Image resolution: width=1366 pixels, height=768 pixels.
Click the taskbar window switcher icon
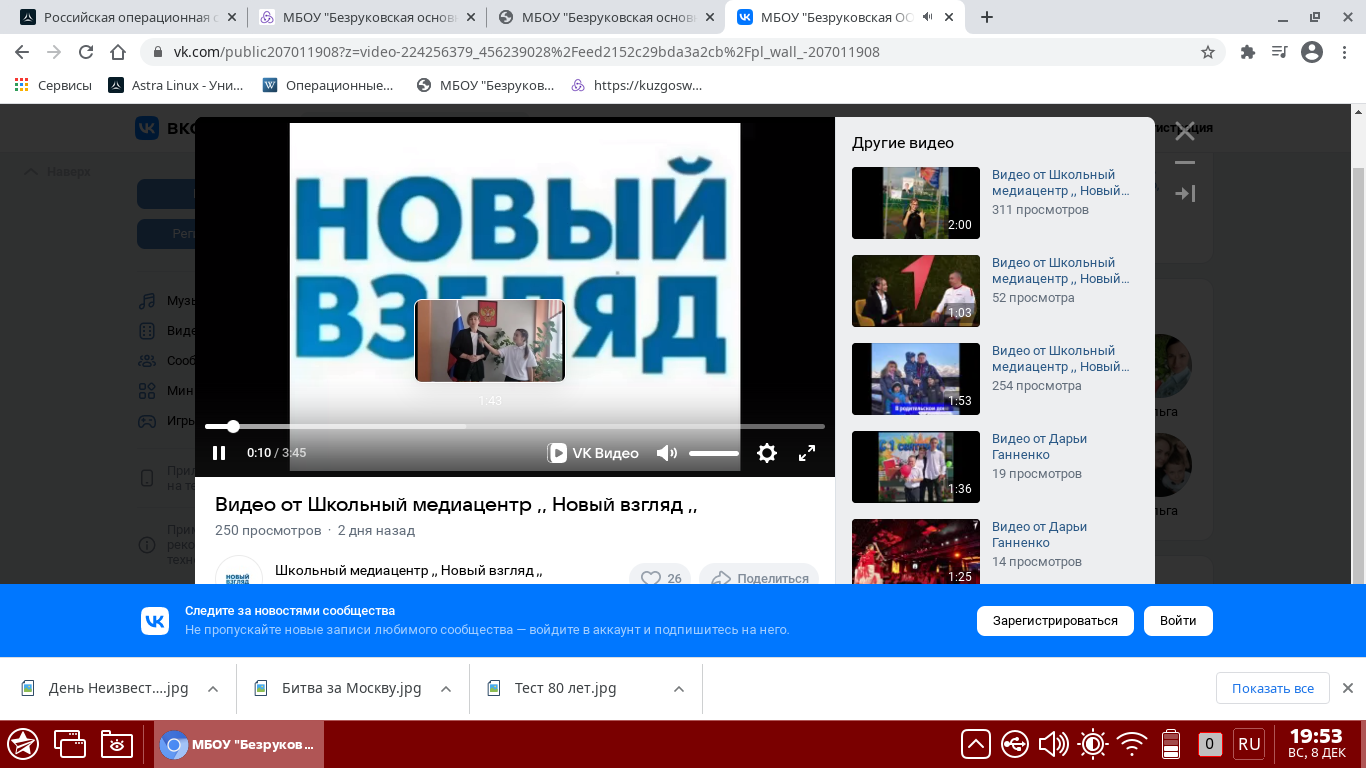pyautogui.click(x=70, y=744)
